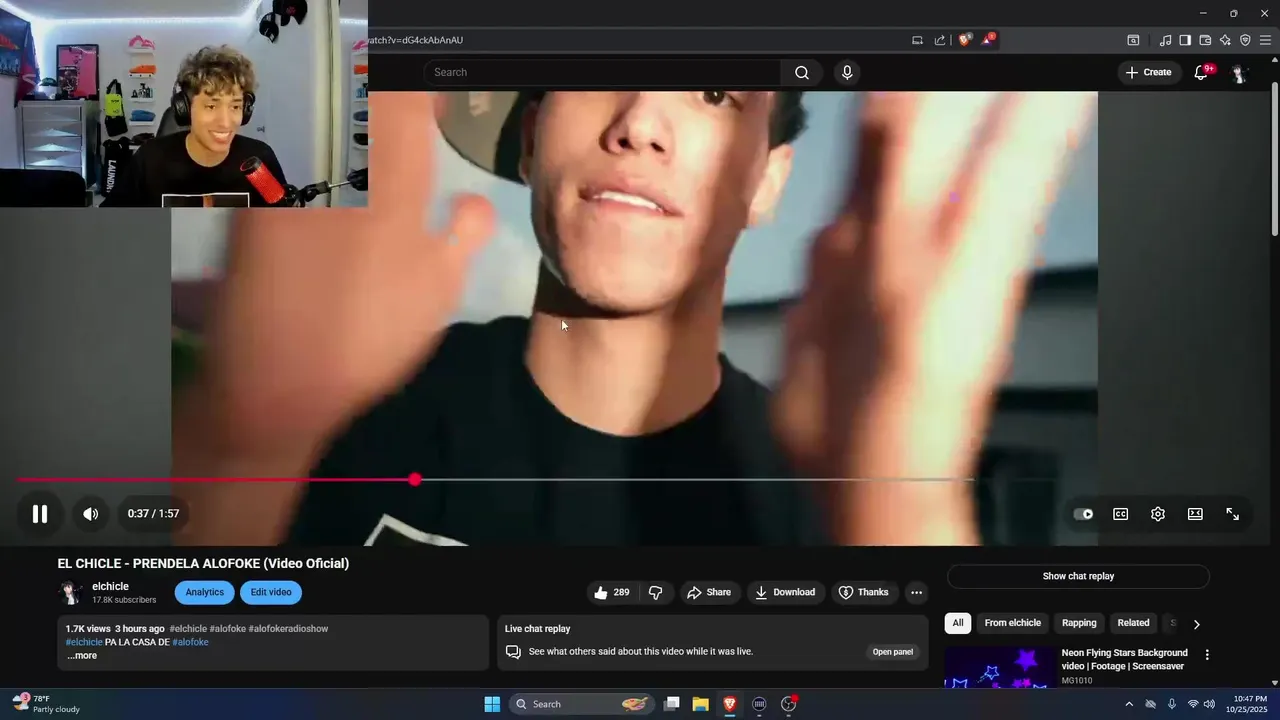Open the Windows Start menu
Image resolution: width=1280 pixels, height=720 pixels.
(492, 704)
